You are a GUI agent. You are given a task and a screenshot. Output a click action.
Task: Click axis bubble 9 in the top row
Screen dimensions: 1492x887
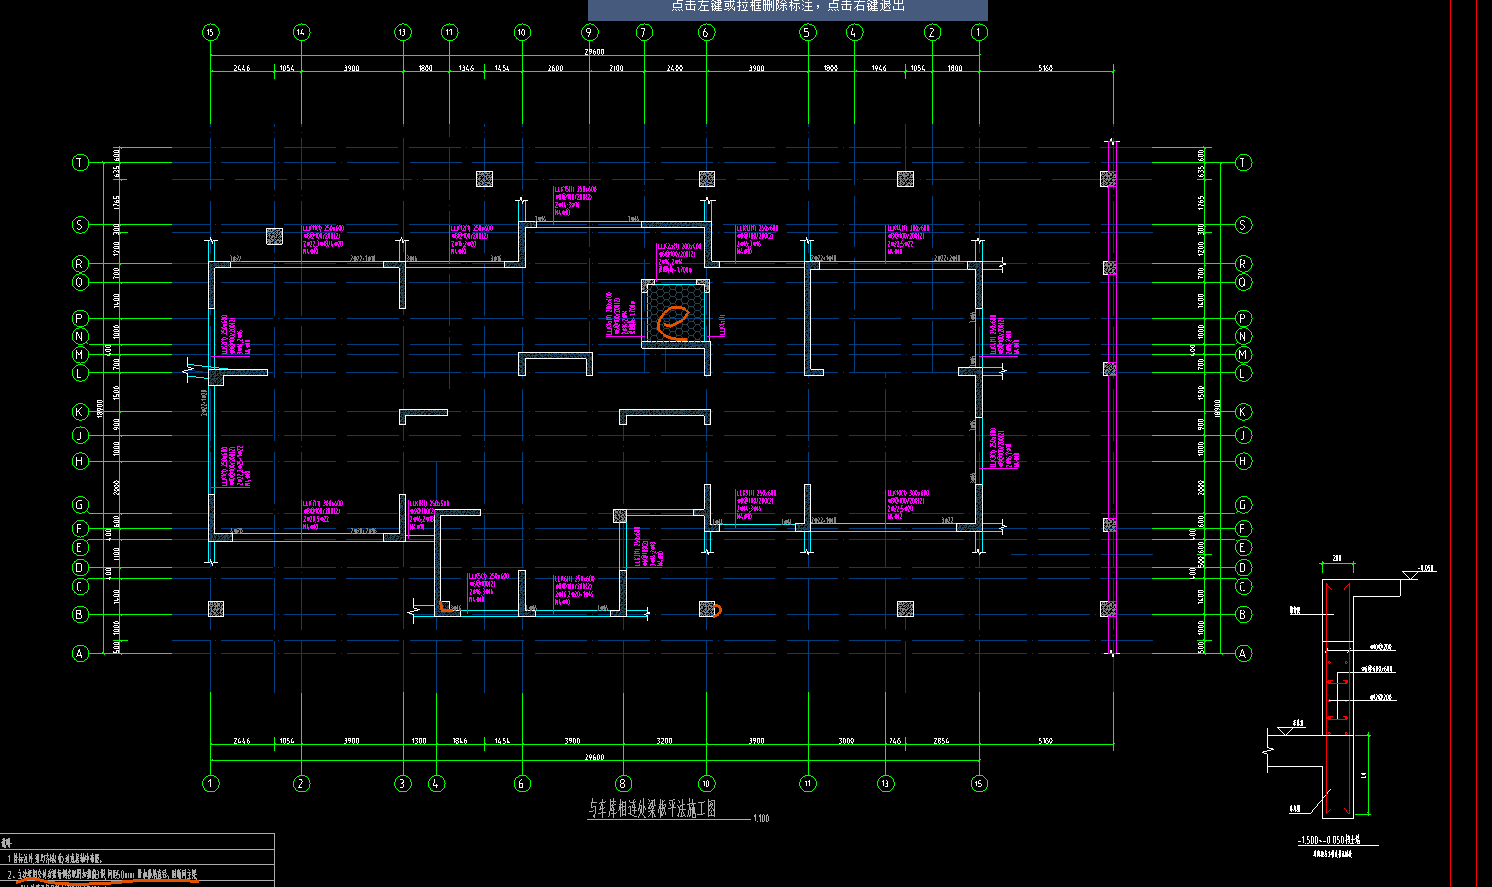(589, 32)
